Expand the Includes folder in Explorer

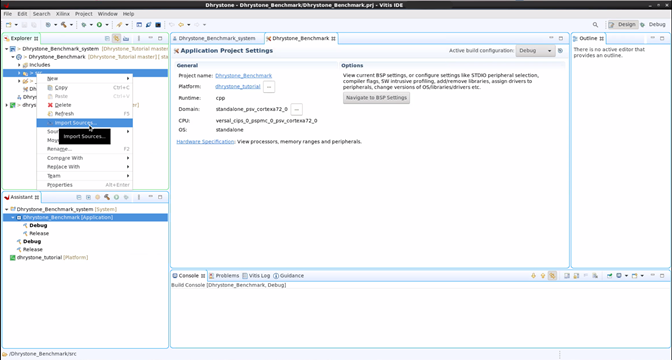[19, 65]
